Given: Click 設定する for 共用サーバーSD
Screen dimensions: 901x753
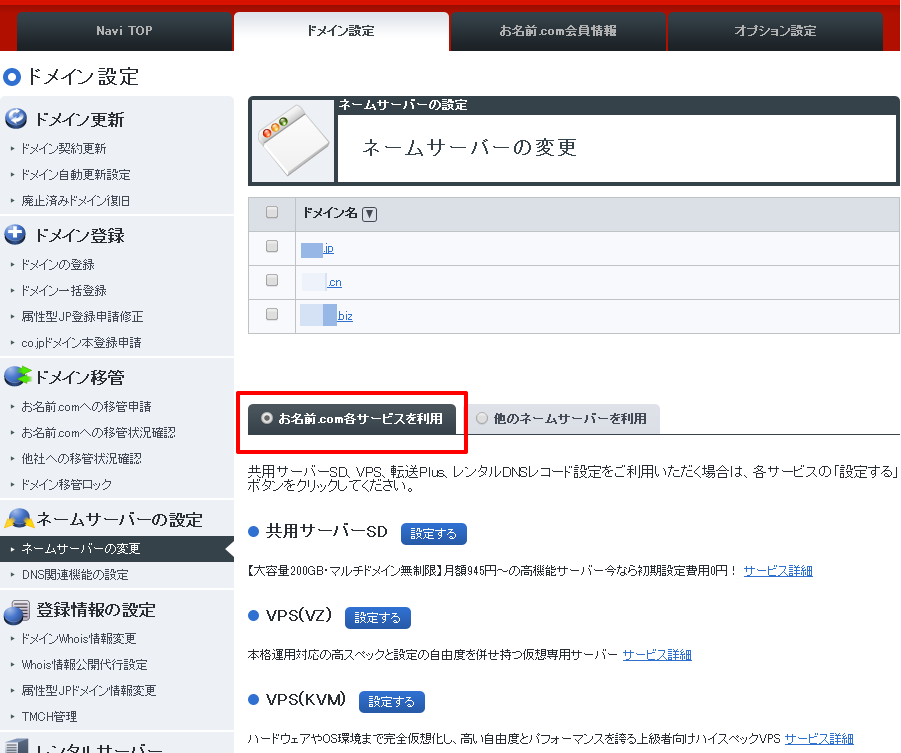Looking at the screenshot, I should point(434,534).
